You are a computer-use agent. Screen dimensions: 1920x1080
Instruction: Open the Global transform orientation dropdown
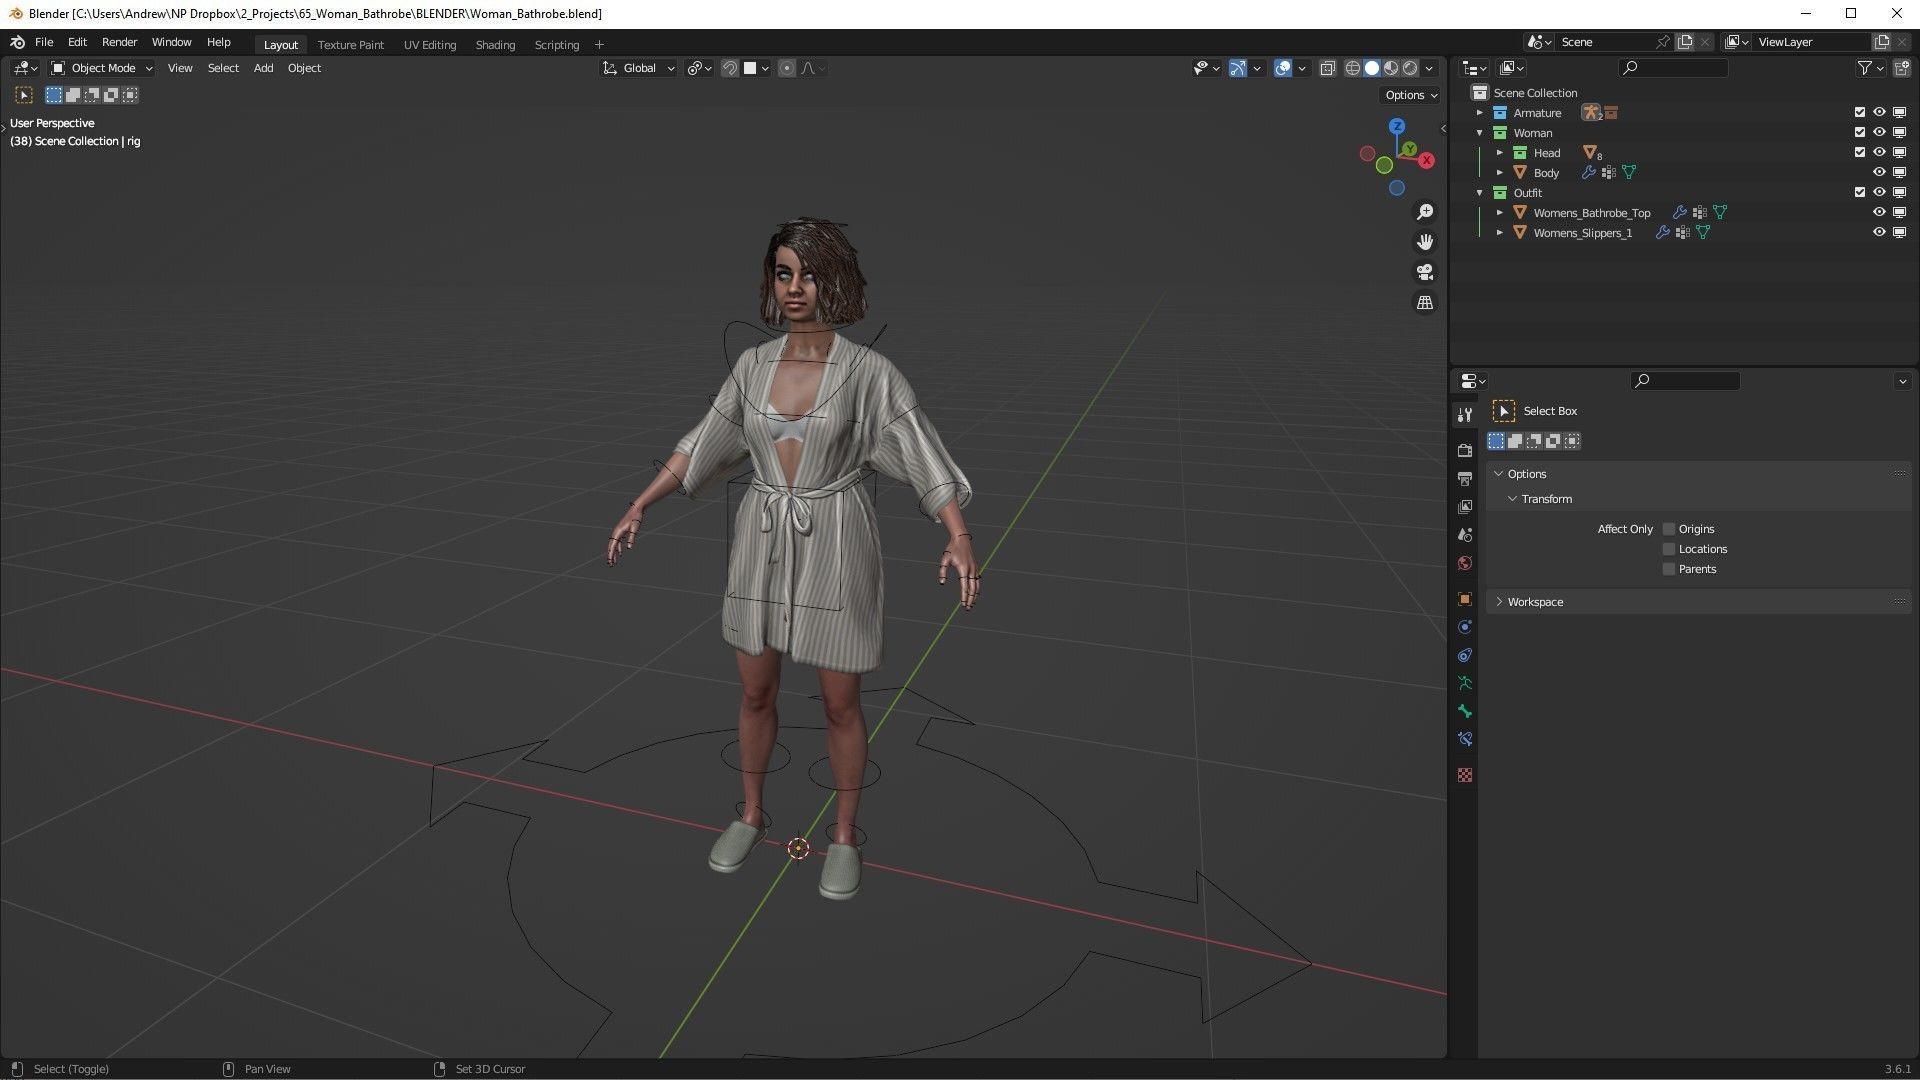[x=638, y=68]
